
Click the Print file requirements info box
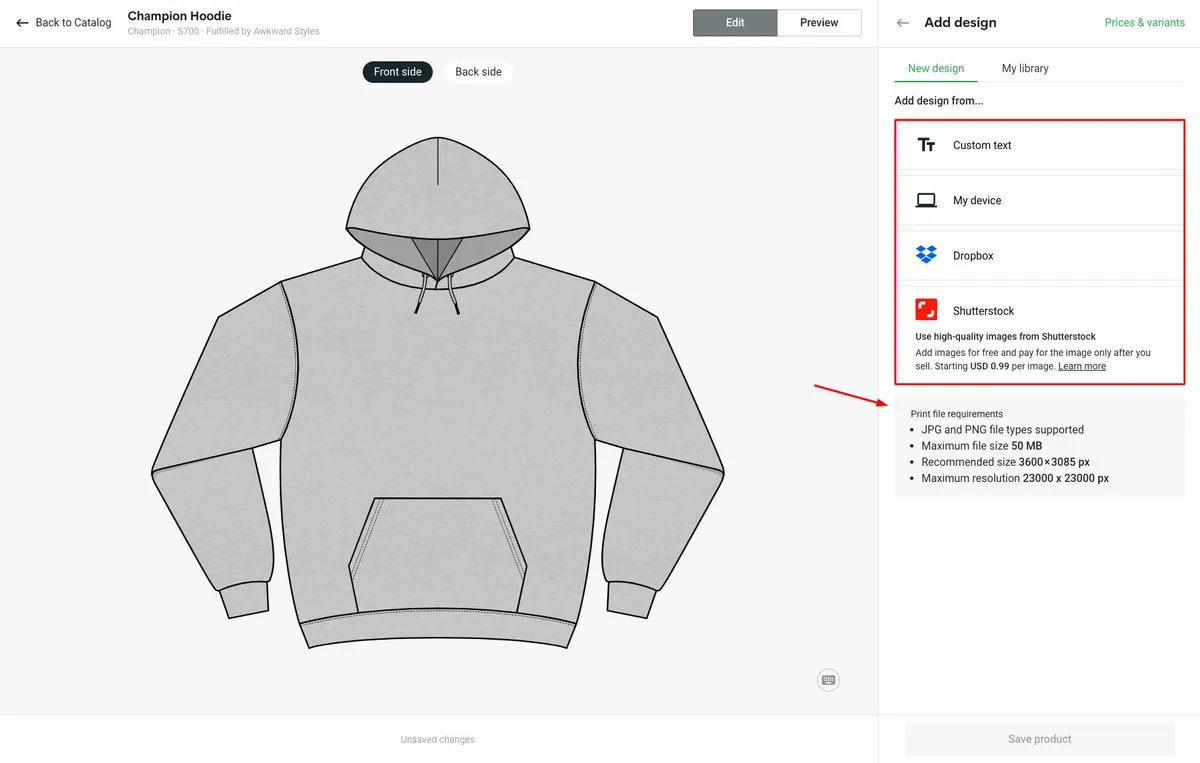[x=1039, y=446]
